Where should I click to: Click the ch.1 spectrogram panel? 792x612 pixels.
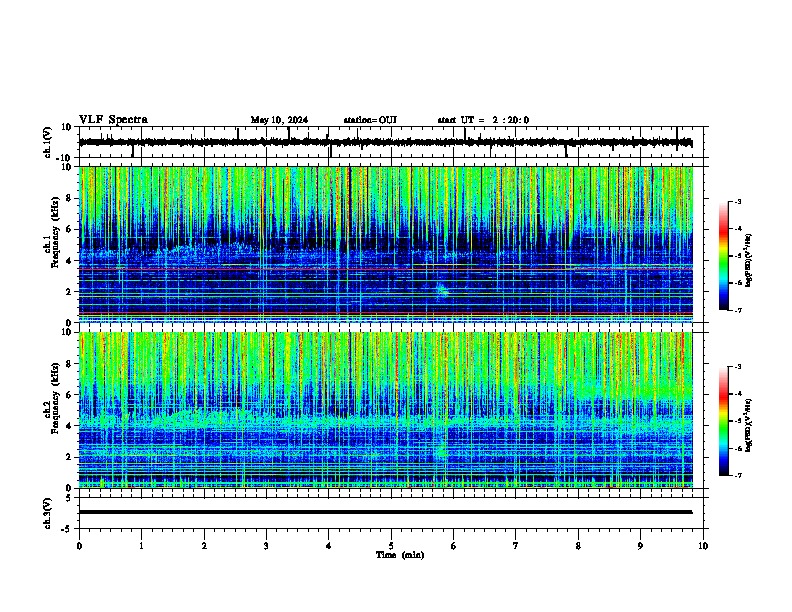point(386,244)
